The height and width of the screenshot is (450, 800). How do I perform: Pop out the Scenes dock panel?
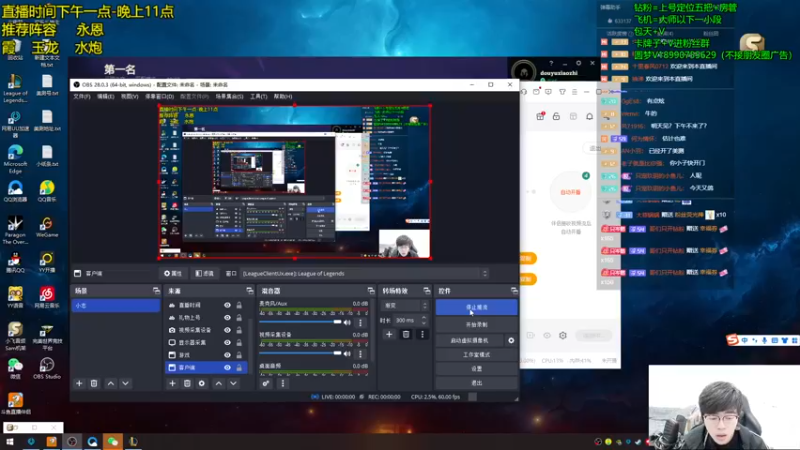pos(156,291)
